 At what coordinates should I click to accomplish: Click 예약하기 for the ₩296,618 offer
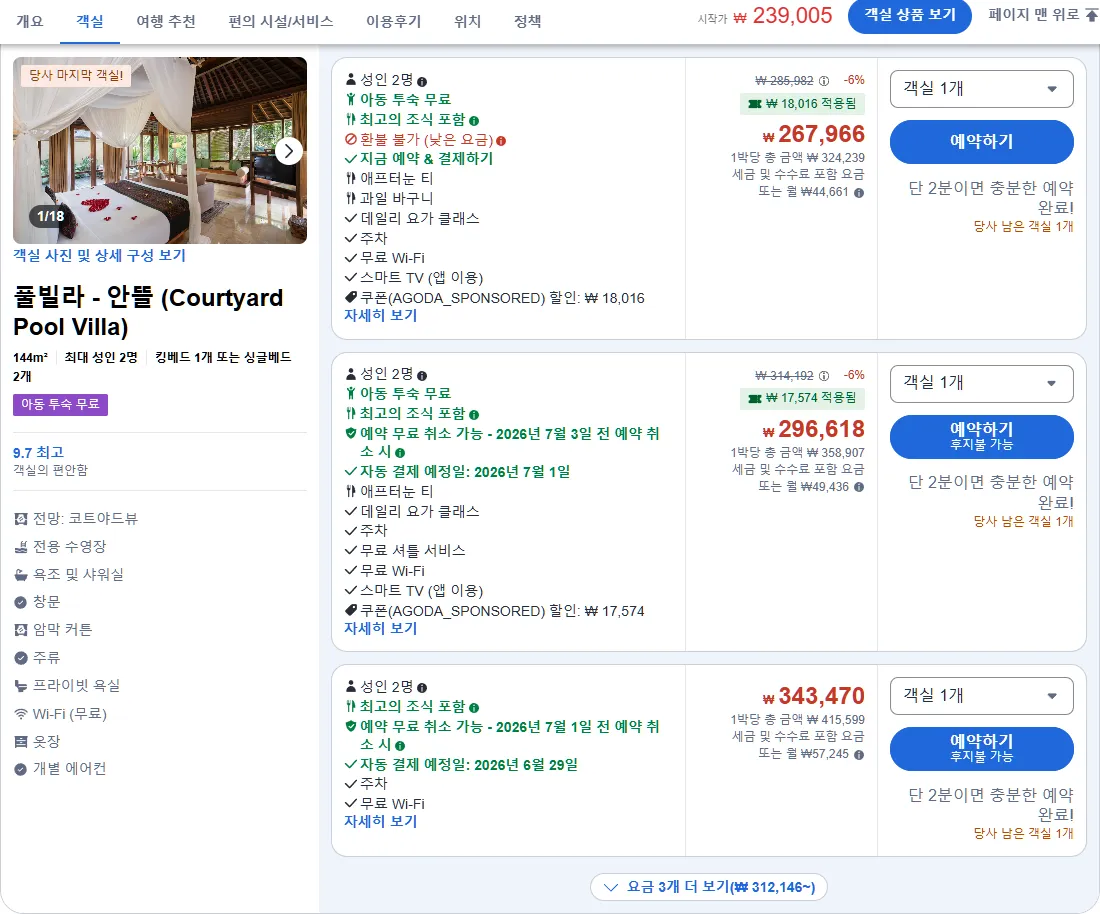(981, 436)
